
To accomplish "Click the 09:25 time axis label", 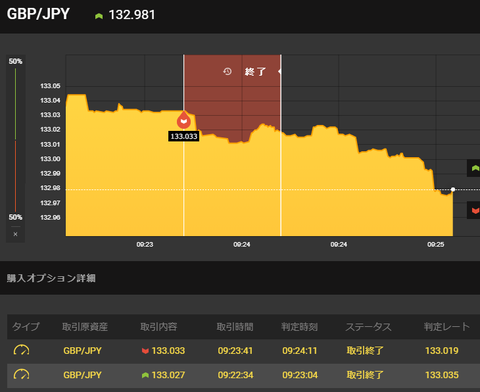I will pyautogui.click(x=436, y=245).
